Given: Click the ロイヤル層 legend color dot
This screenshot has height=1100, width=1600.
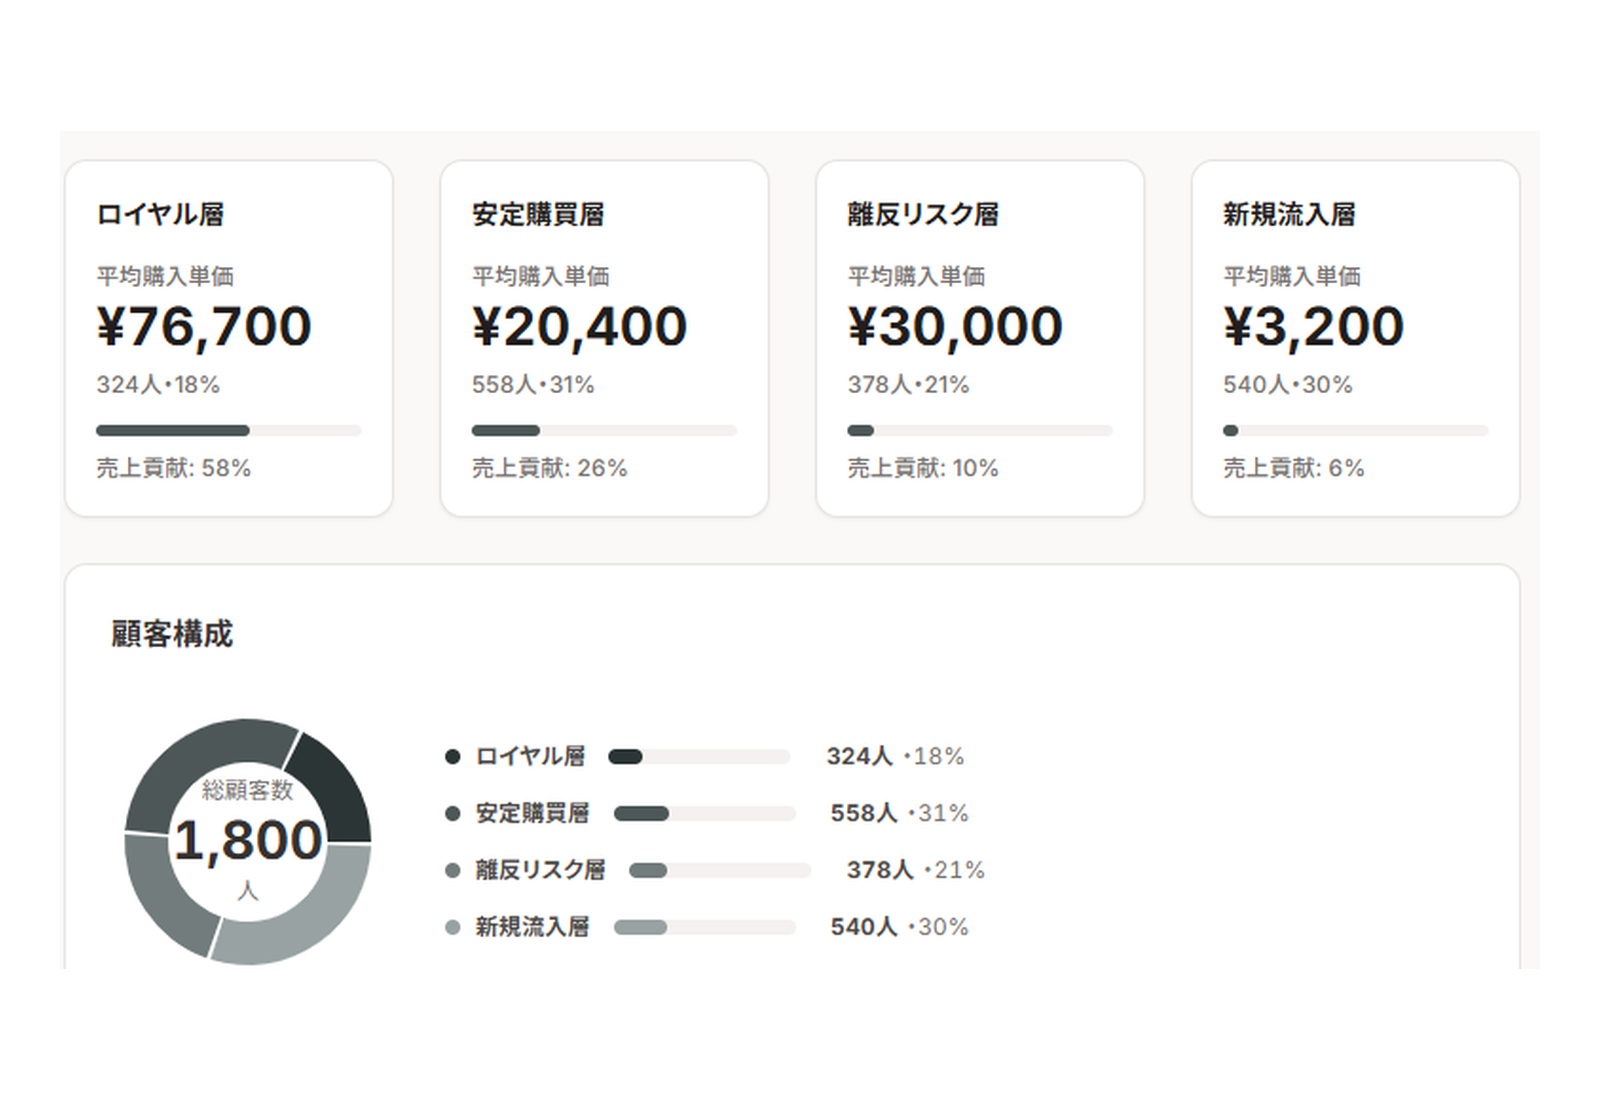Looking at the screenshot, I should 452,757.
